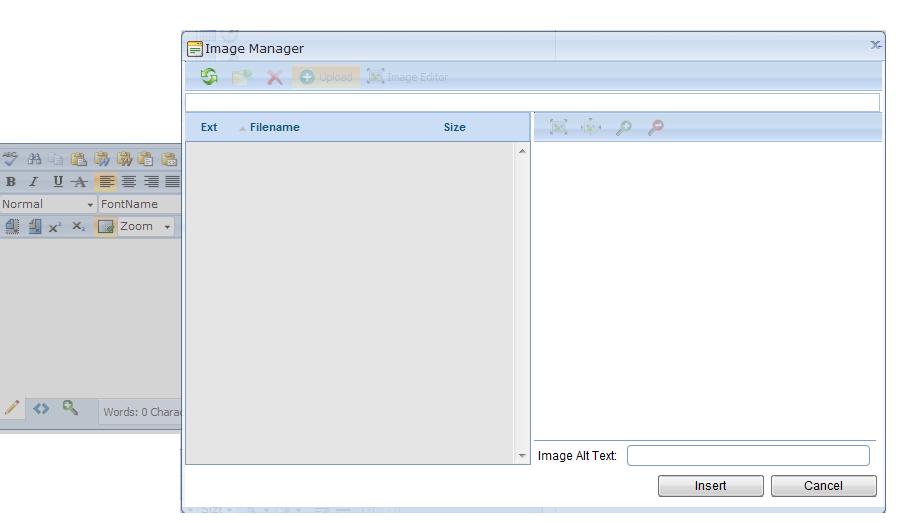Screen dimensions: 905x523
Task: Close the Image Manager dialog
Action: coord(875,44)
